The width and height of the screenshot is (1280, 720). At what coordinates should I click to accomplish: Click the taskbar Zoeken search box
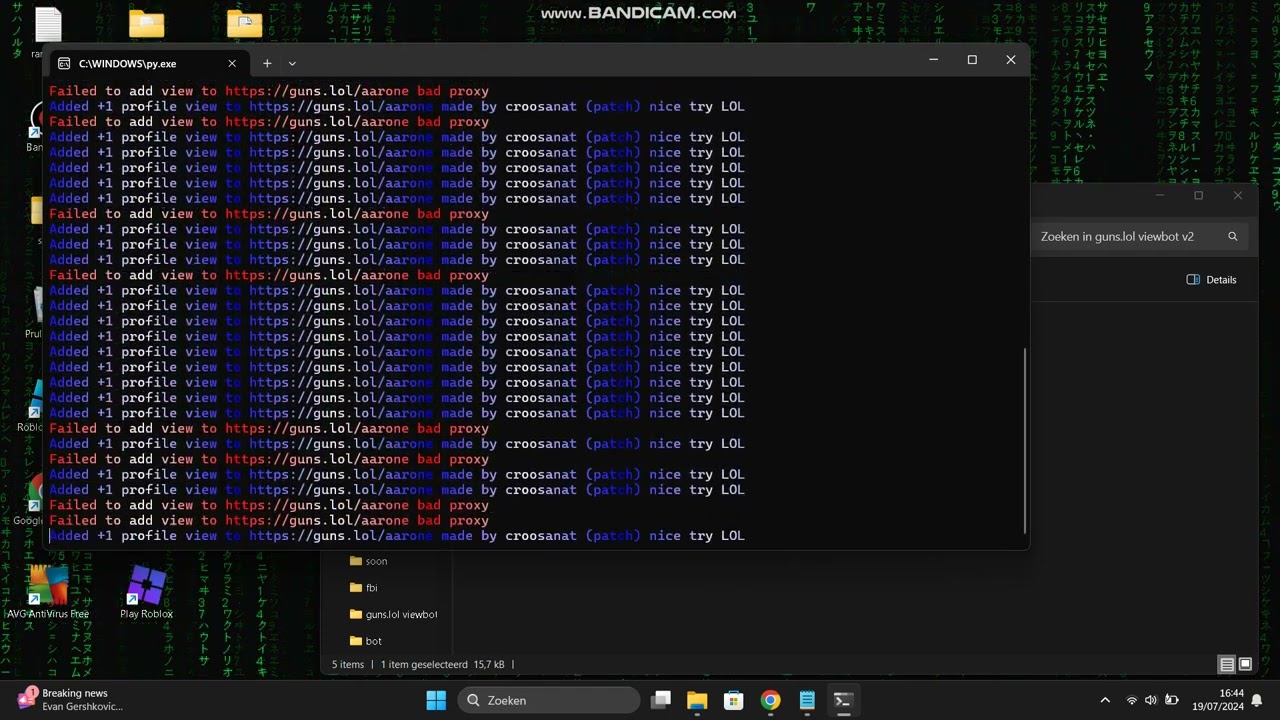549,700
